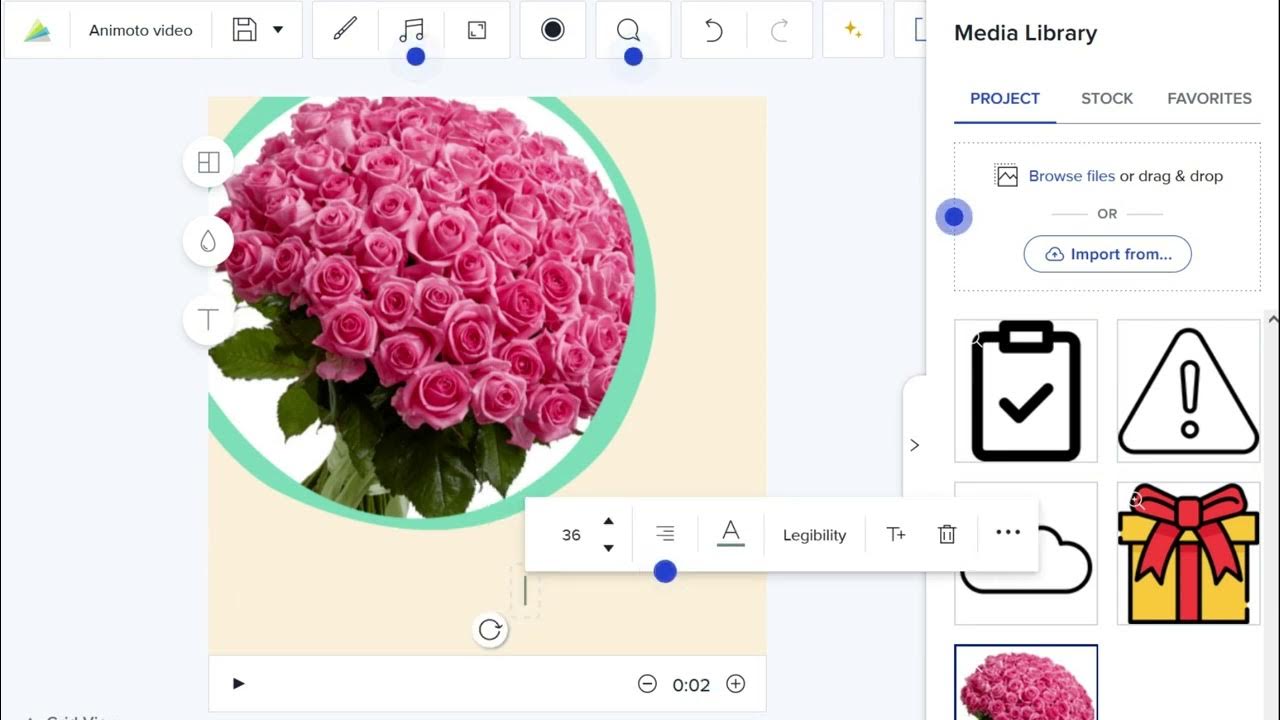
Task: Click the Browse files link
Action: 1072,176
